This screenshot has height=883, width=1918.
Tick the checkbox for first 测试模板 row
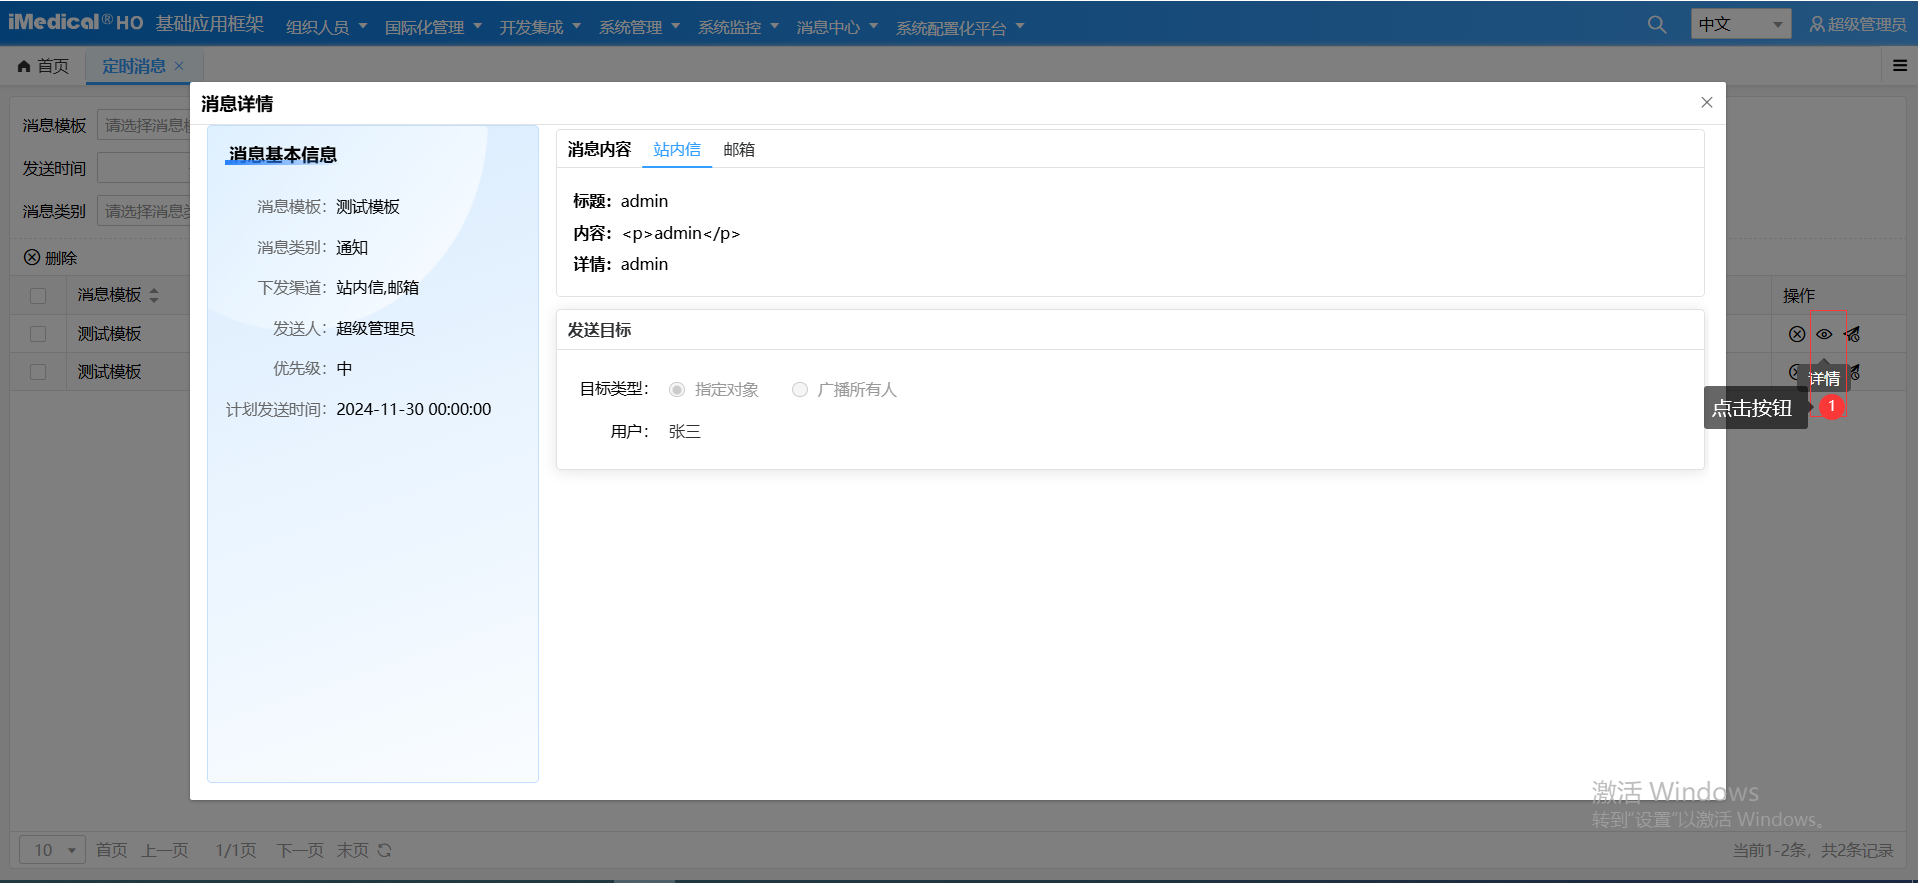tap(38, 334)
